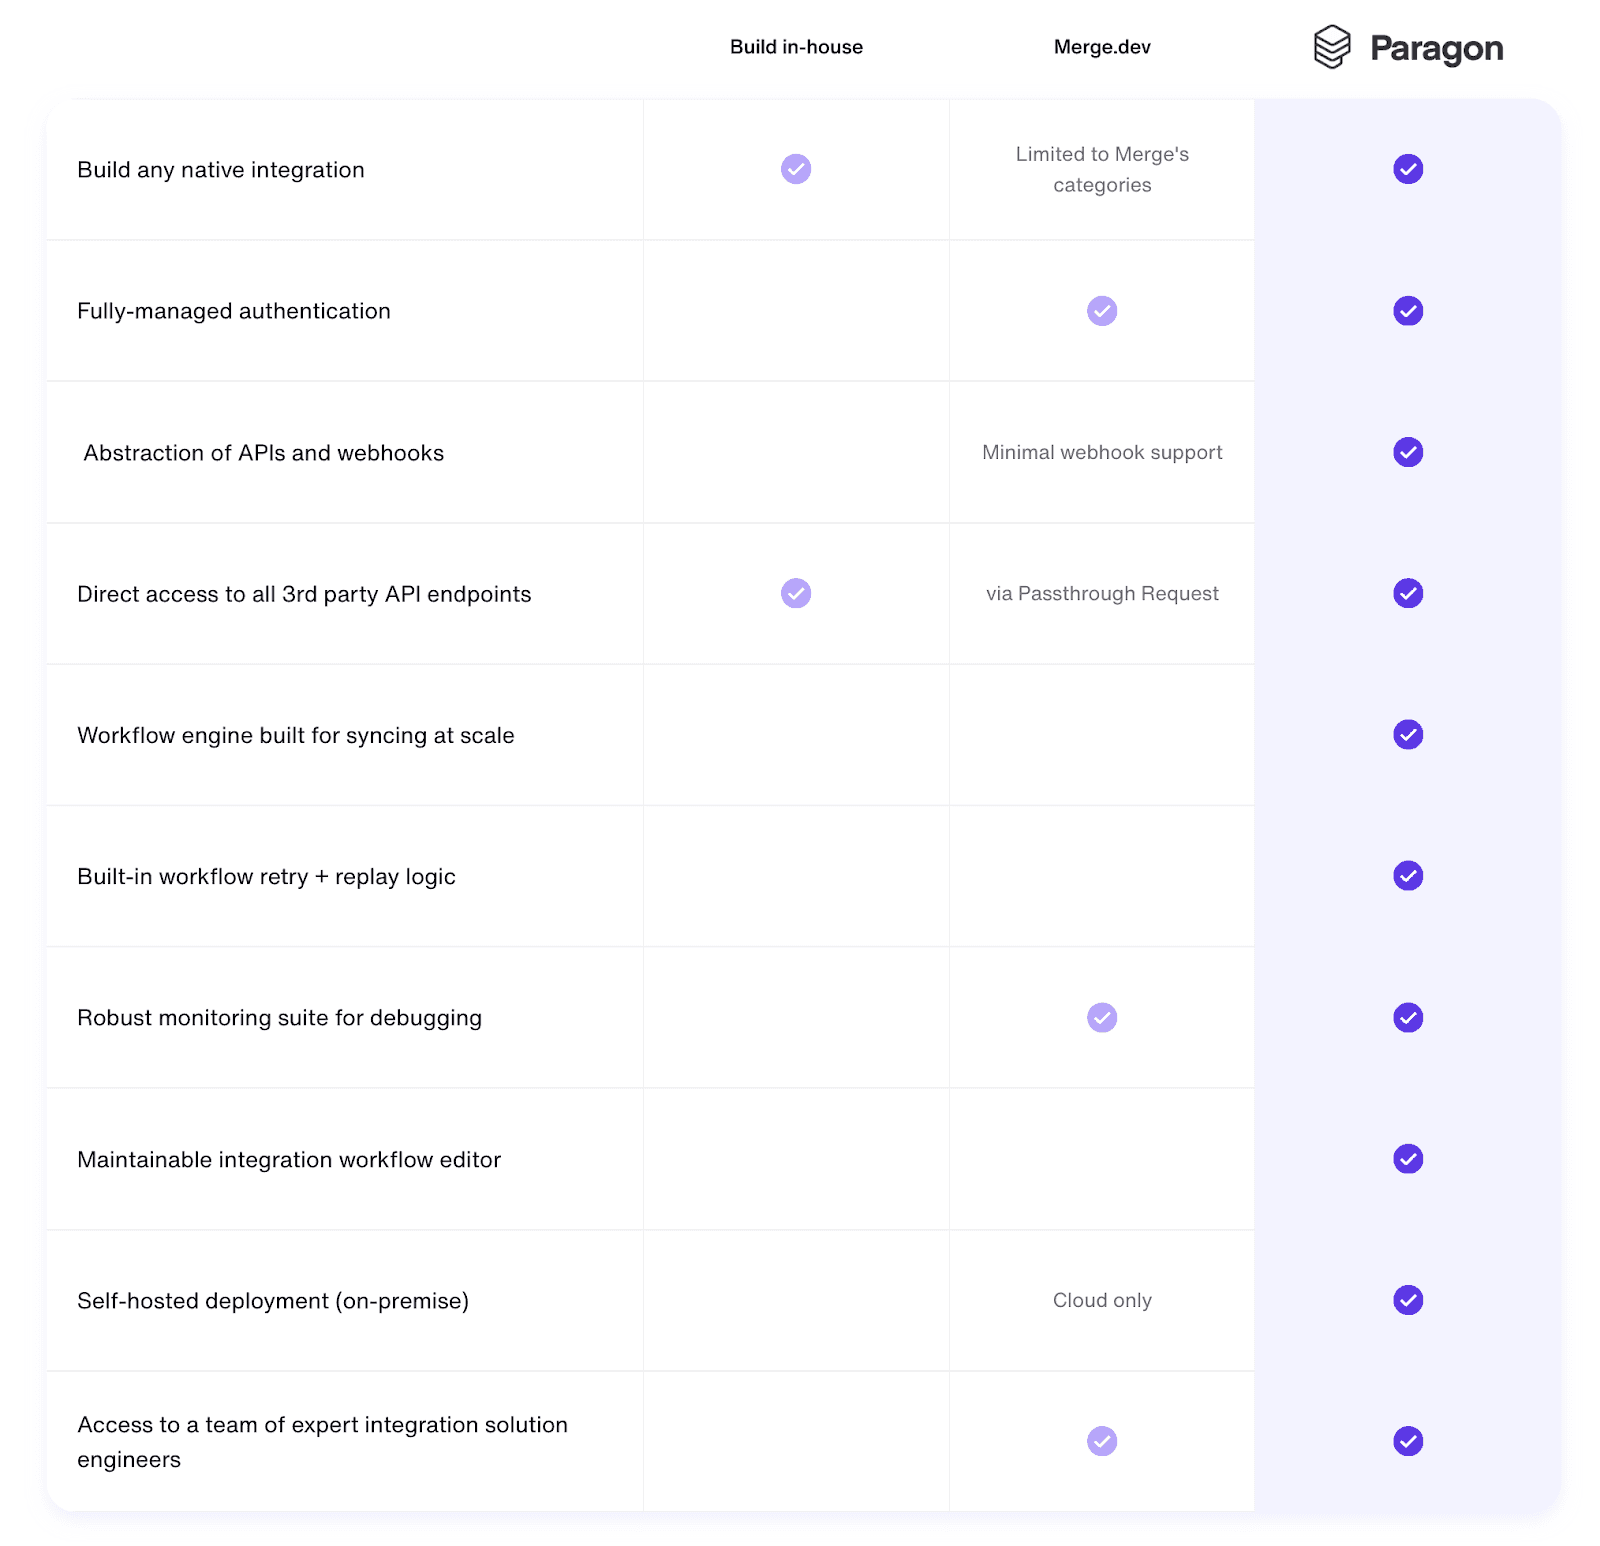The width and height of the screenshot is (1600, 1546).
Task: Click the Paragon brand name text
Action: click(1436, 48)
